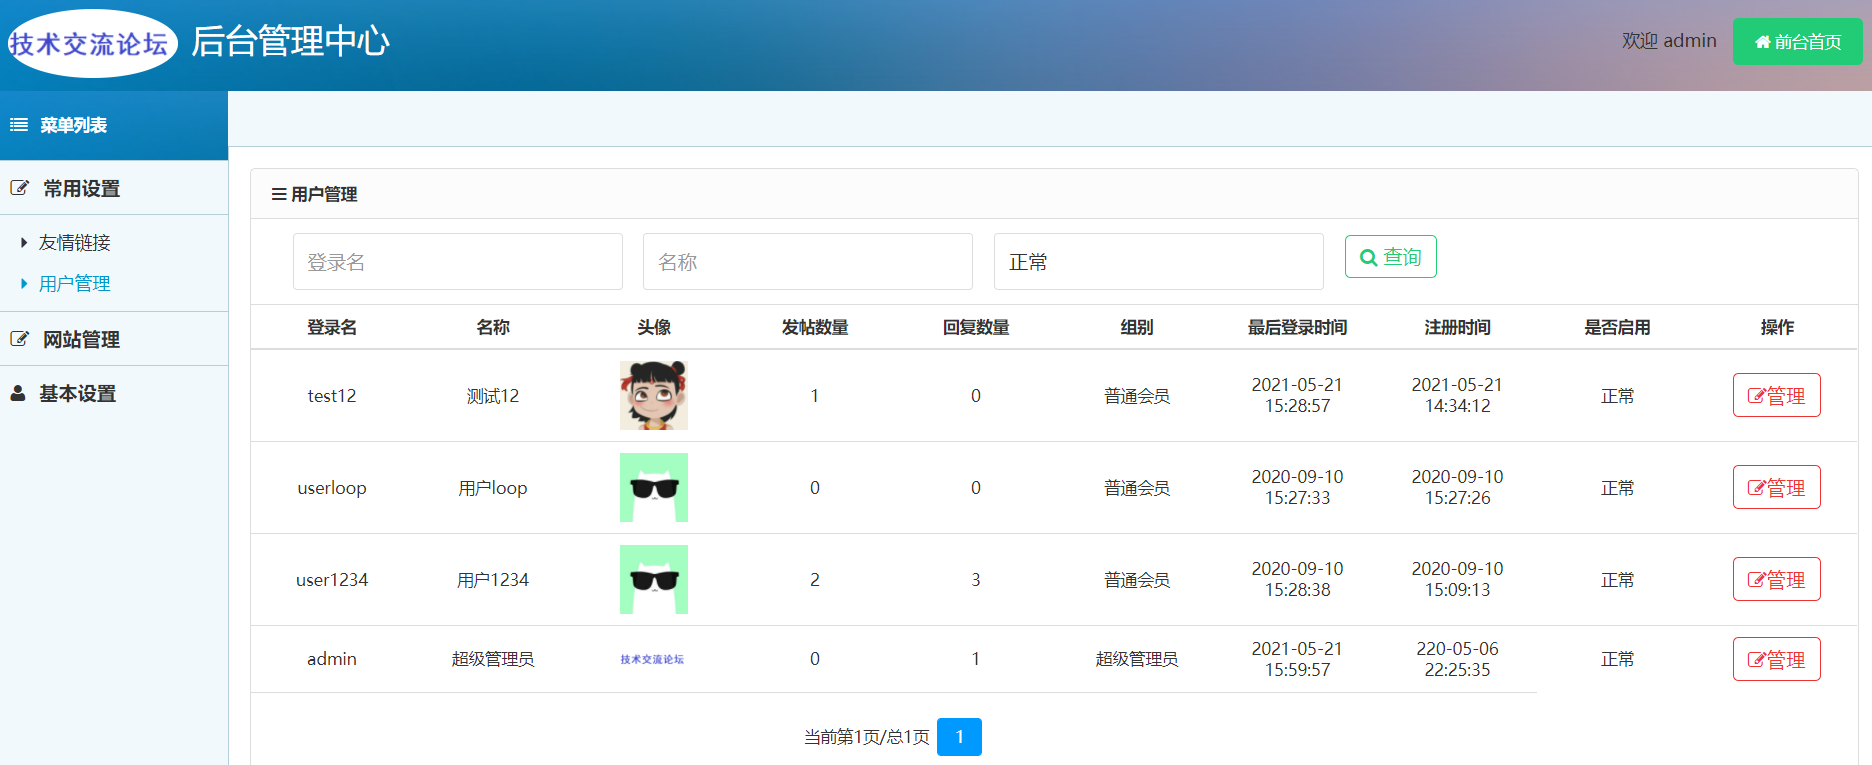
Task: Click the edit icon beside 网站管理
Action: click(x=19, y=339)
